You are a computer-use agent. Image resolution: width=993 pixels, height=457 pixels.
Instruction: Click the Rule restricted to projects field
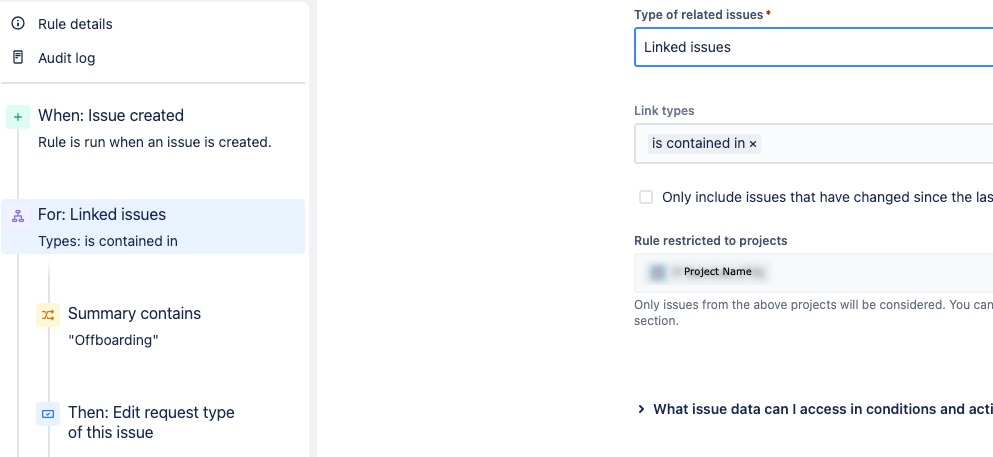tap(850, 272)
